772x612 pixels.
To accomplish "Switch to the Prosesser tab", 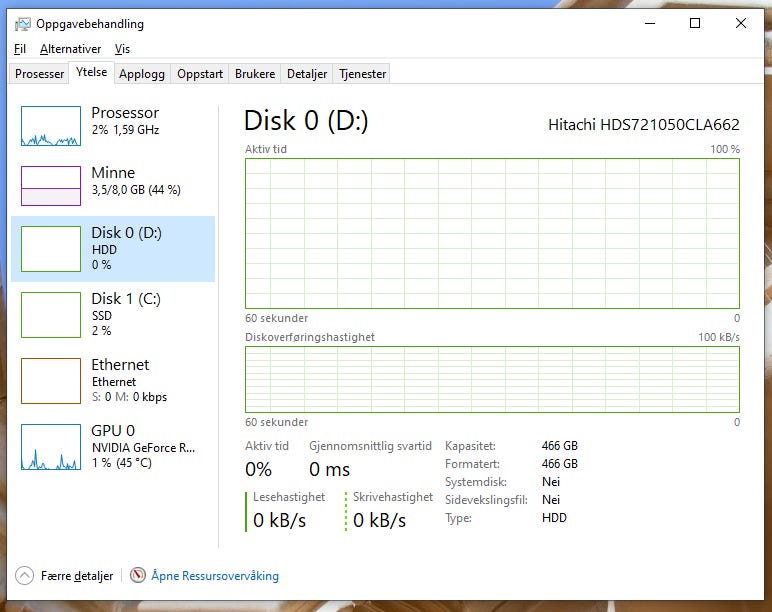I will point(39,74).
